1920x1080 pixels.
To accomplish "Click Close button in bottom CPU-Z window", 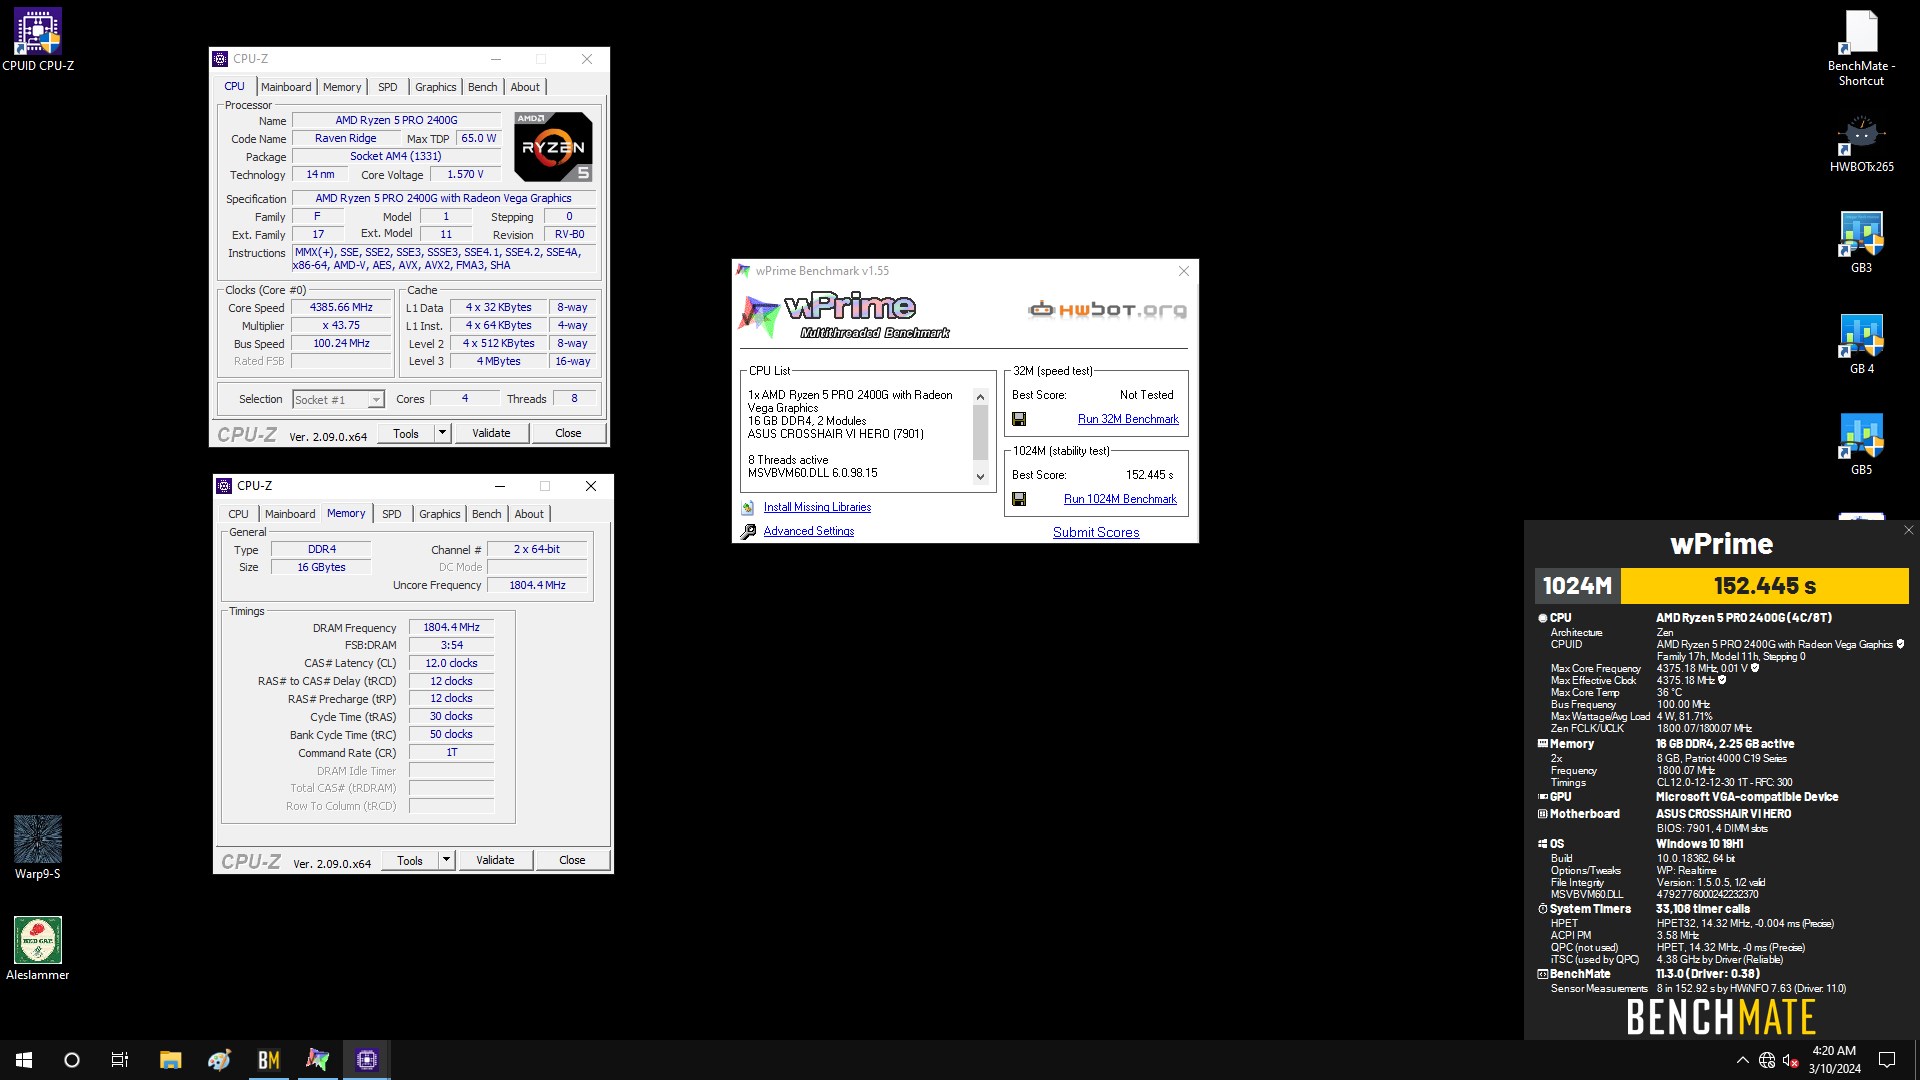I will point(572,860).
